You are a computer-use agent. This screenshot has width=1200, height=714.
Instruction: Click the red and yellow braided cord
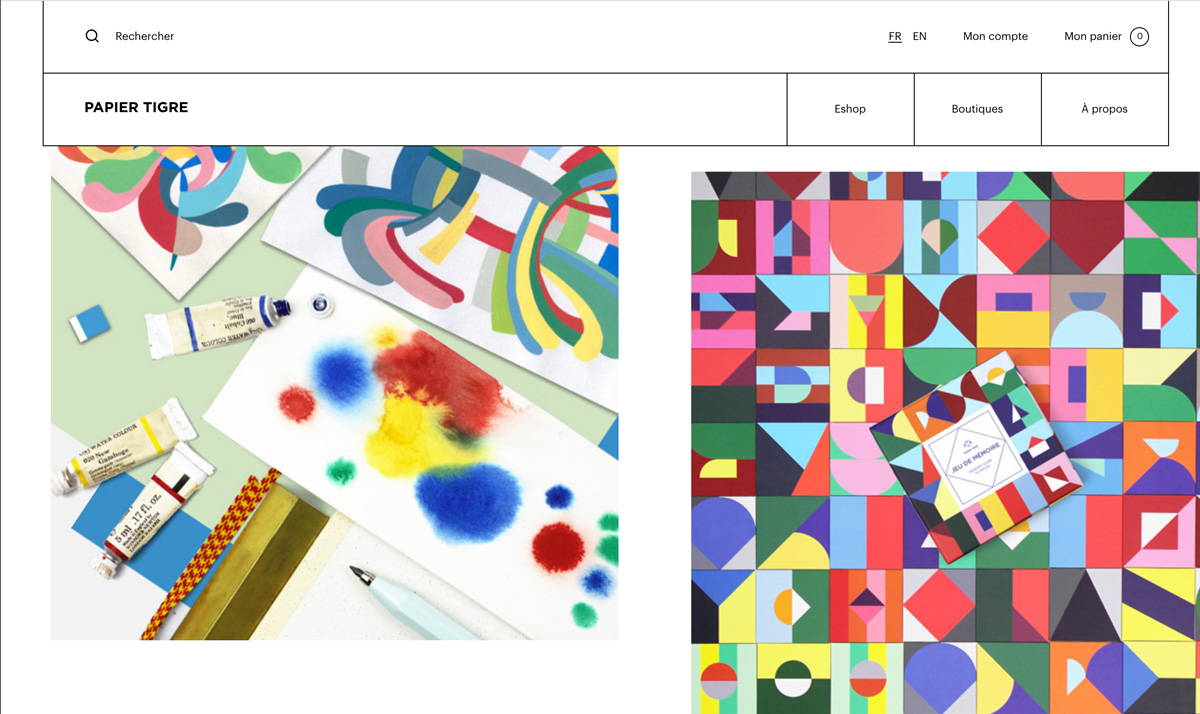(211, 555)
